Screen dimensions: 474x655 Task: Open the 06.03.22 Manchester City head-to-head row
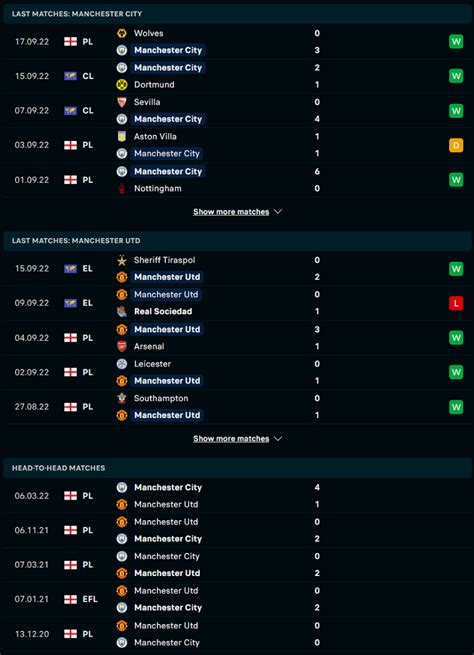pos(237,496)
